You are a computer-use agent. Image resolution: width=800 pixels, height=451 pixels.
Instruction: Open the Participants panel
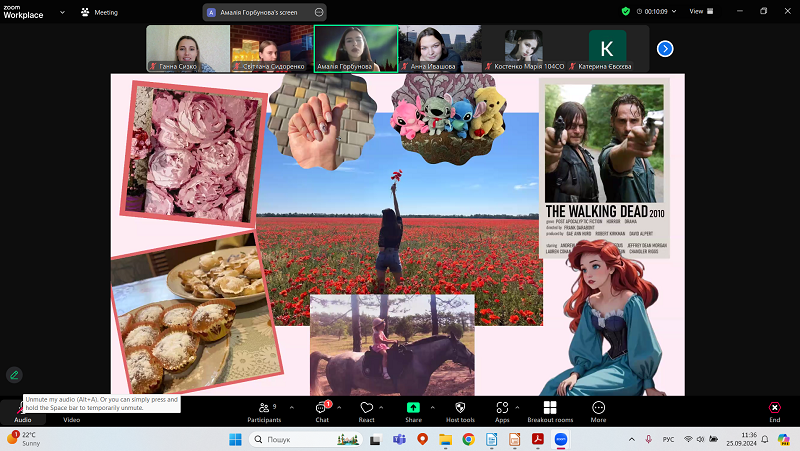pyautogui.click(x=264, y=412)
